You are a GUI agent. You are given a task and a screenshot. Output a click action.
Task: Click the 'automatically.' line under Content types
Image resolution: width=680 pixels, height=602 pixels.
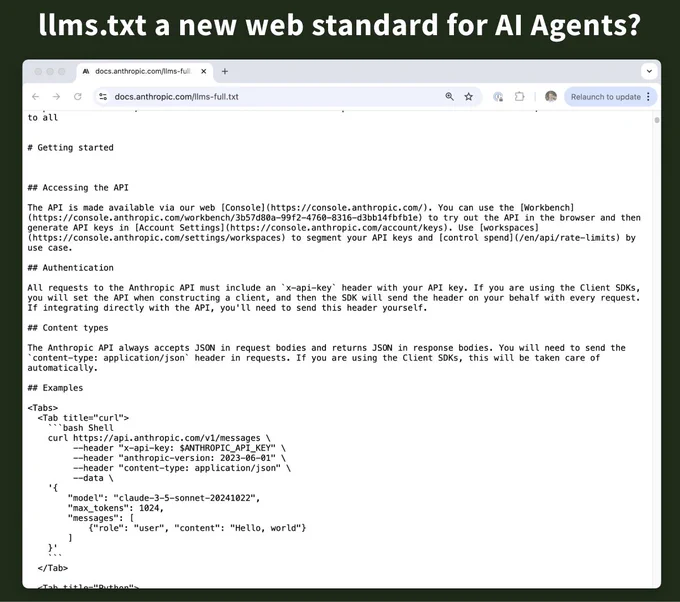click(x=63, y=368)
